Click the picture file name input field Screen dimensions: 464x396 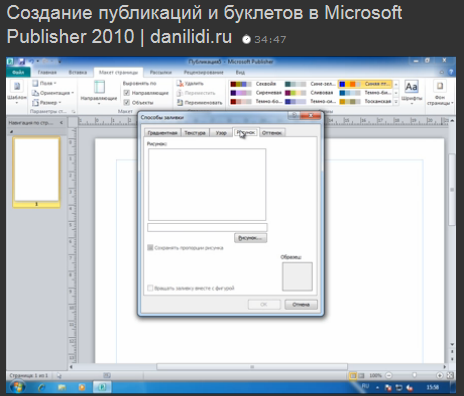[207, 227]
